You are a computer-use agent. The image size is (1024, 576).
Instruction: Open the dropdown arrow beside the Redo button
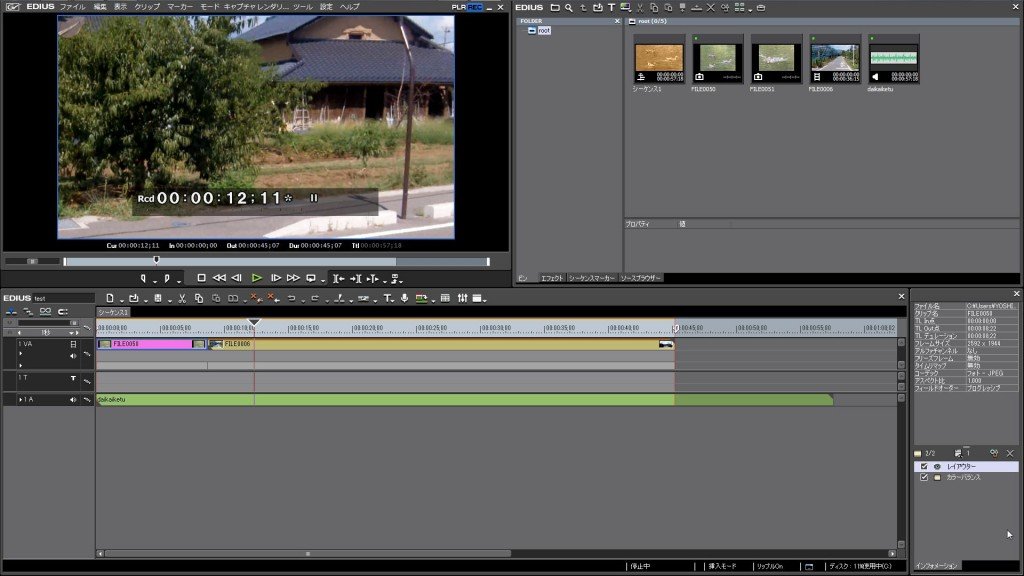[x=327, y=300]
